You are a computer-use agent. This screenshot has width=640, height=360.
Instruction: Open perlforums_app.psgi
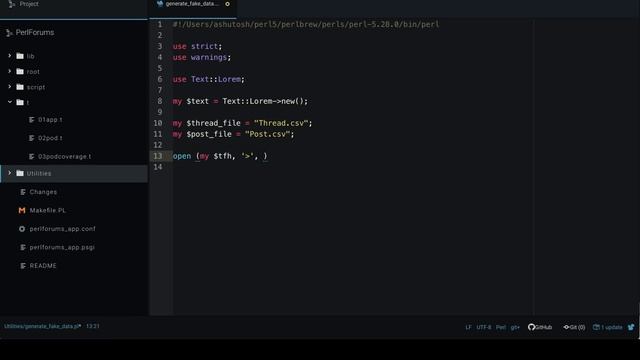pos(62,247)
